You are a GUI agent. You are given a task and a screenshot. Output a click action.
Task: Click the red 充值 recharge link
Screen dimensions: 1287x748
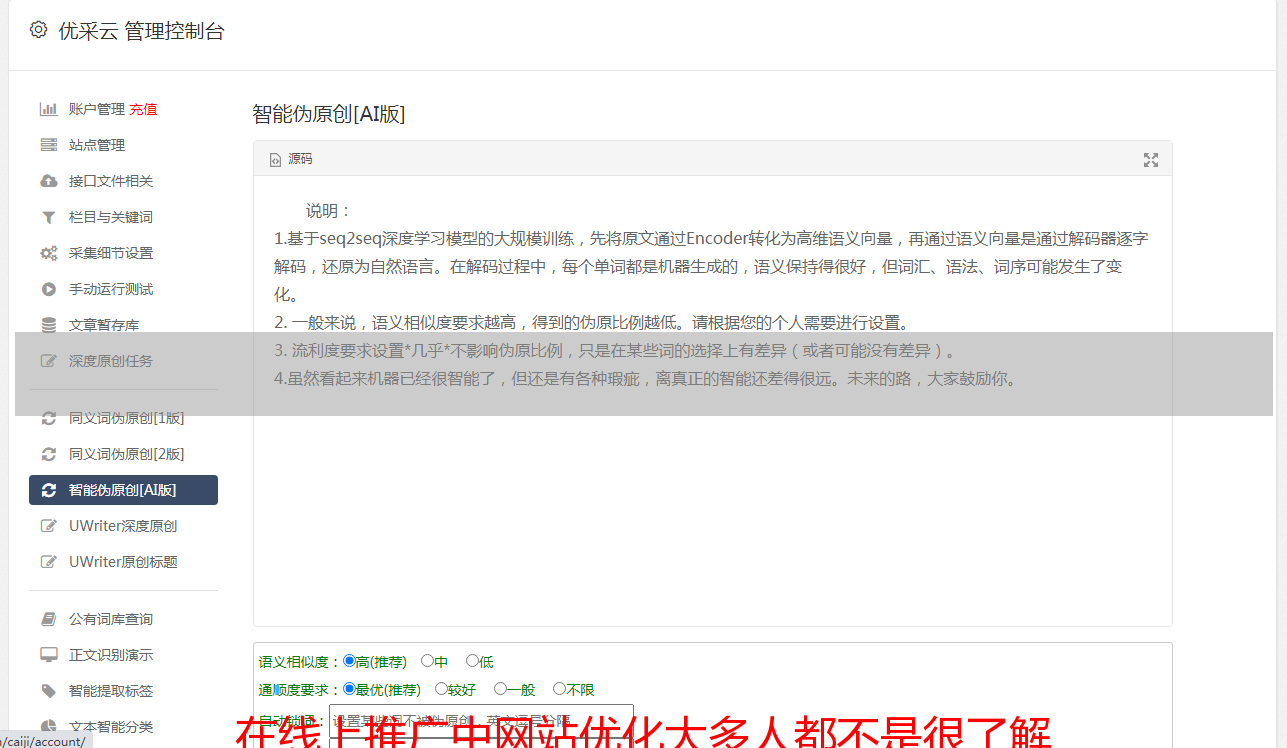[143, 109]
